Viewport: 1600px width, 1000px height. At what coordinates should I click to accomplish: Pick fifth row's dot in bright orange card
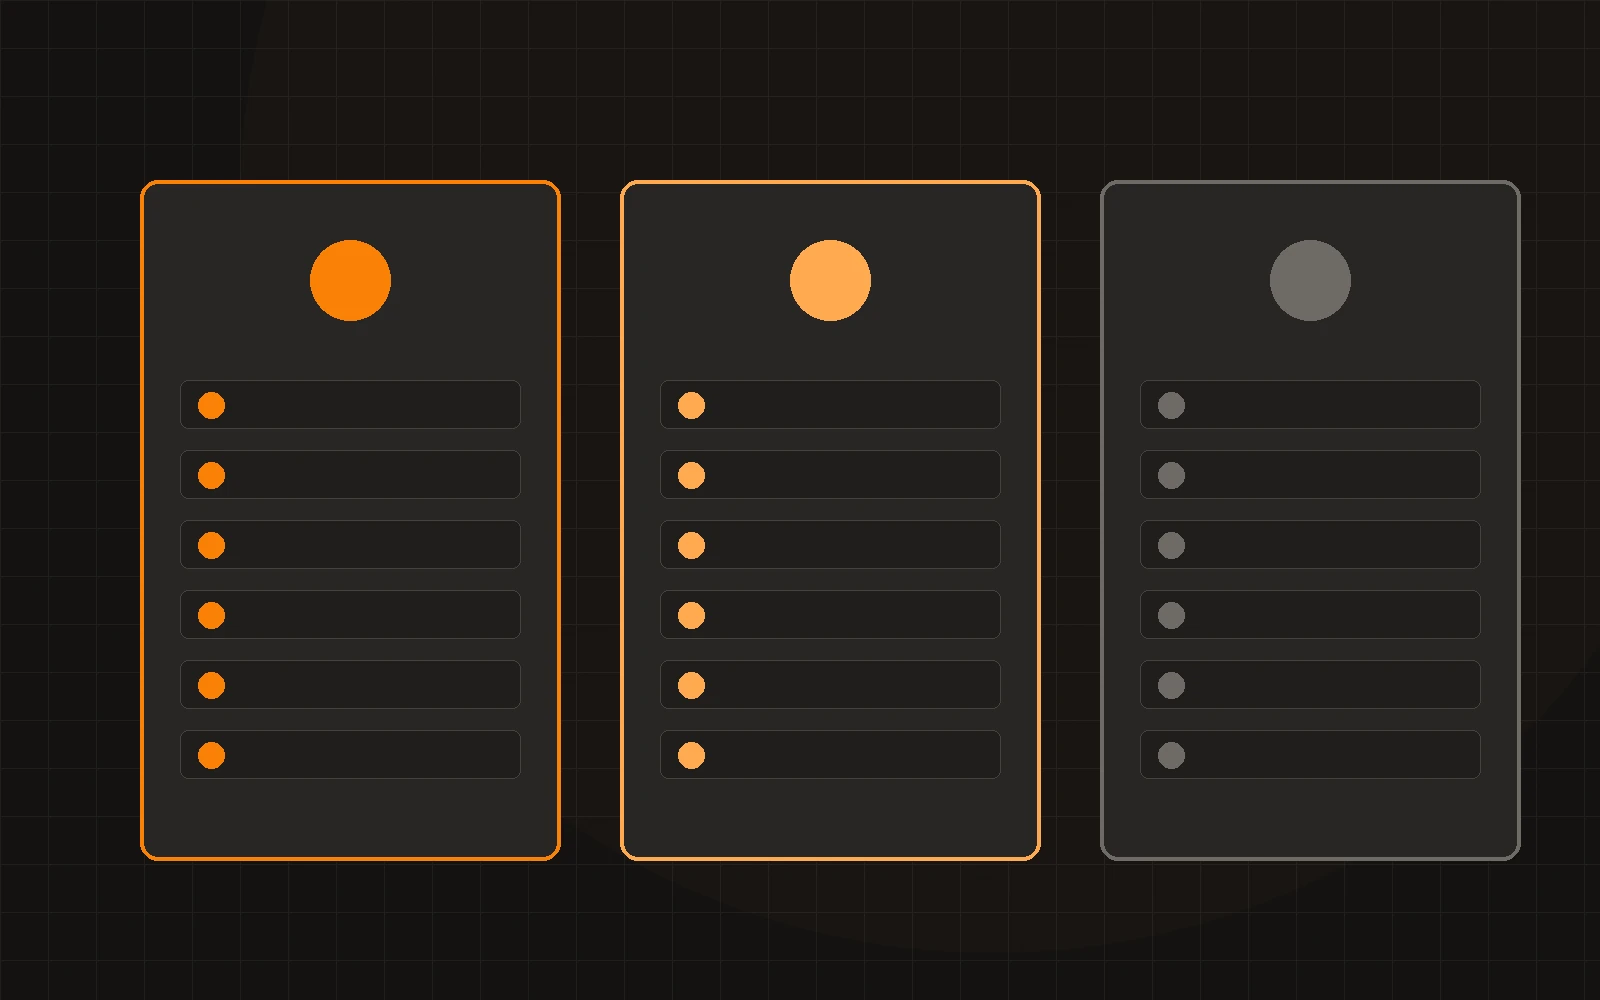coord(211,685)
